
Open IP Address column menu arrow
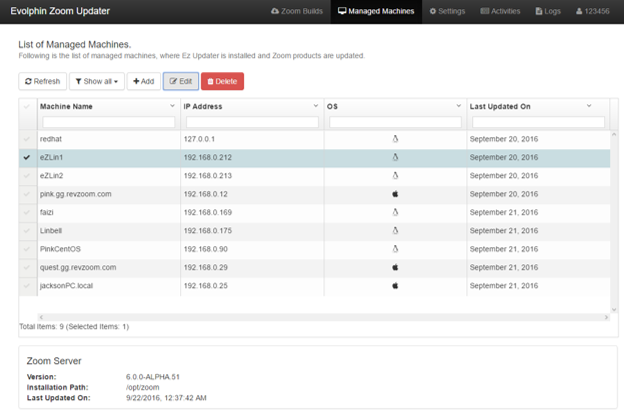(316, 106)
